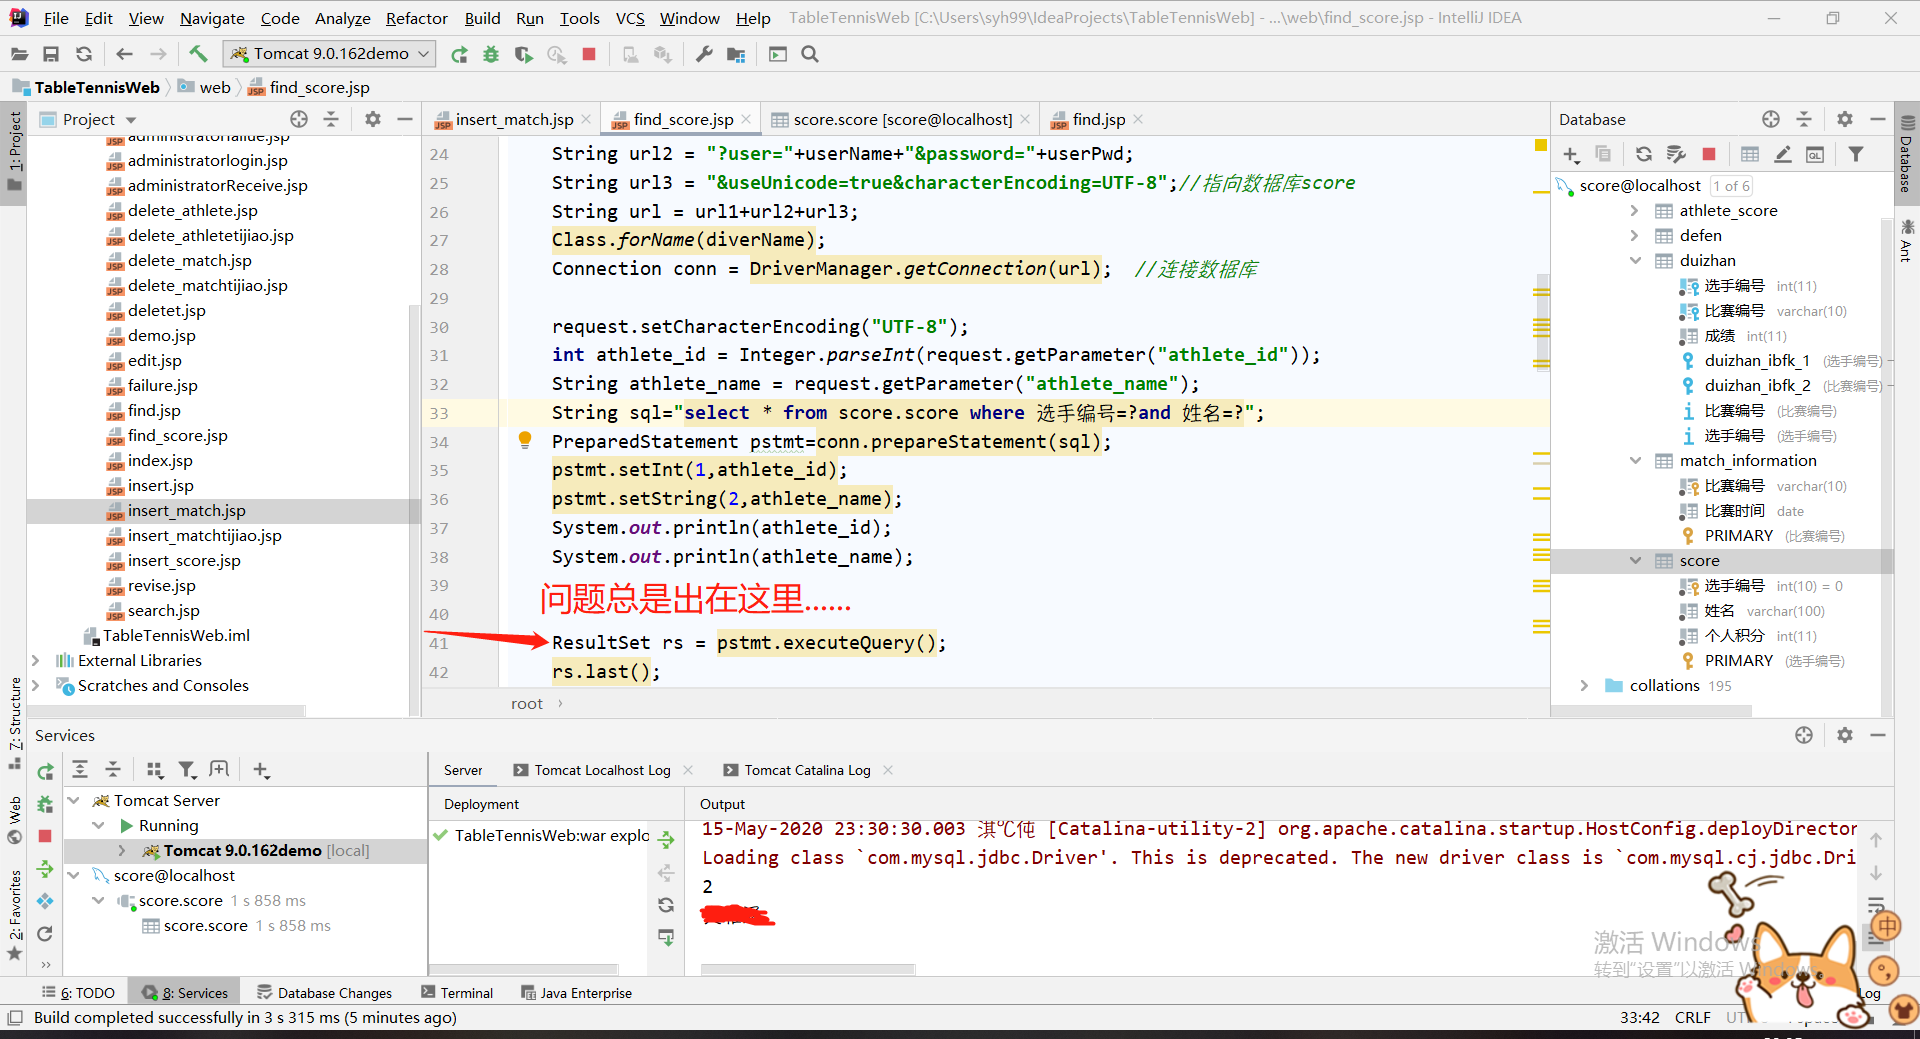Expand the collations folder
The height and width of the screenshot is (1039, 1920).
tap(1584, 685)
